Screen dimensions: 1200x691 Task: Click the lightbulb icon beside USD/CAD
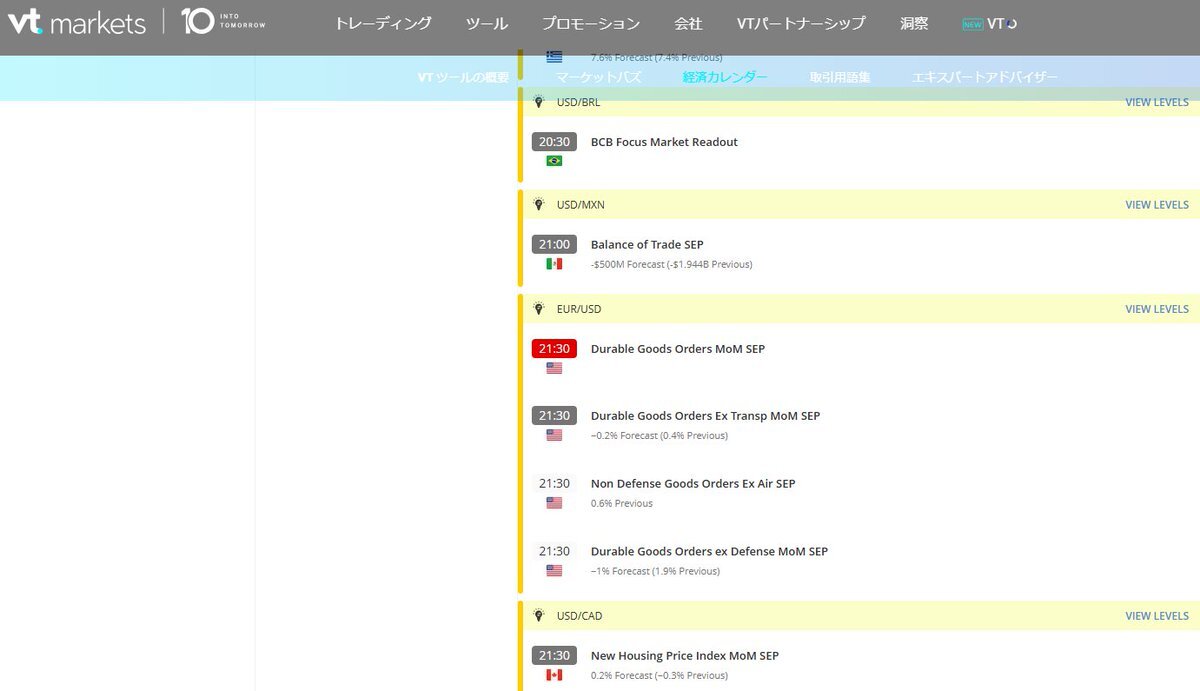click(x=539, y=616)
